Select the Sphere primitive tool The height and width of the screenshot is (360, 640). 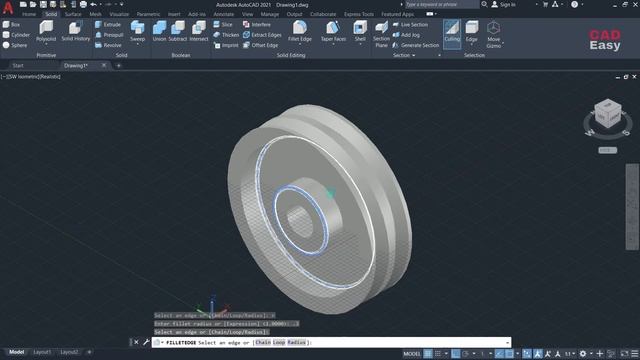tap(15, 45)
